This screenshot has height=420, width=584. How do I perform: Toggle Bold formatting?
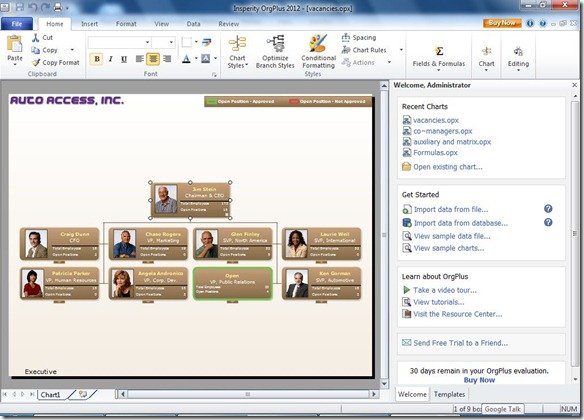click(97, 59)
